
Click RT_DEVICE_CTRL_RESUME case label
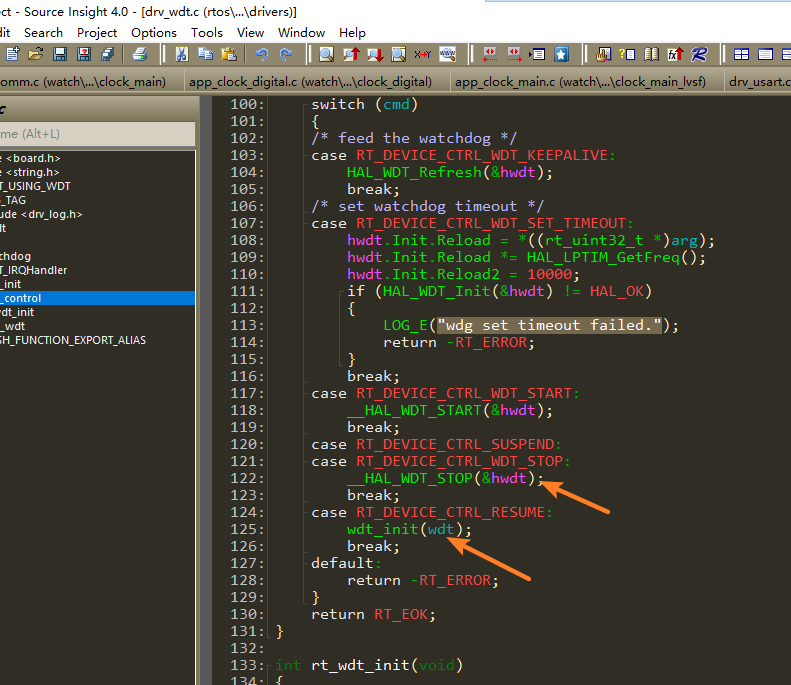click(450, 512)
